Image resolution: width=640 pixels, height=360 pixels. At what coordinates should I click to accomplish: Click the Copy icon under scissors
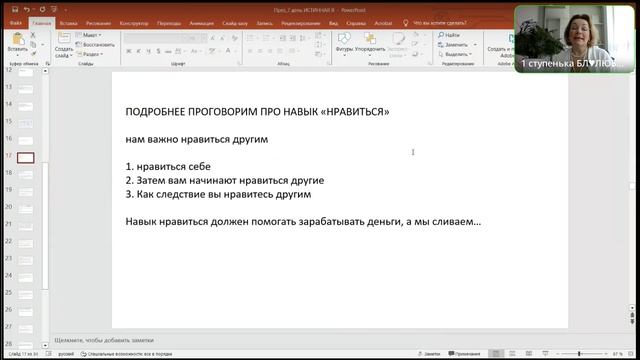pyautogui.click(x=33, y=44)
